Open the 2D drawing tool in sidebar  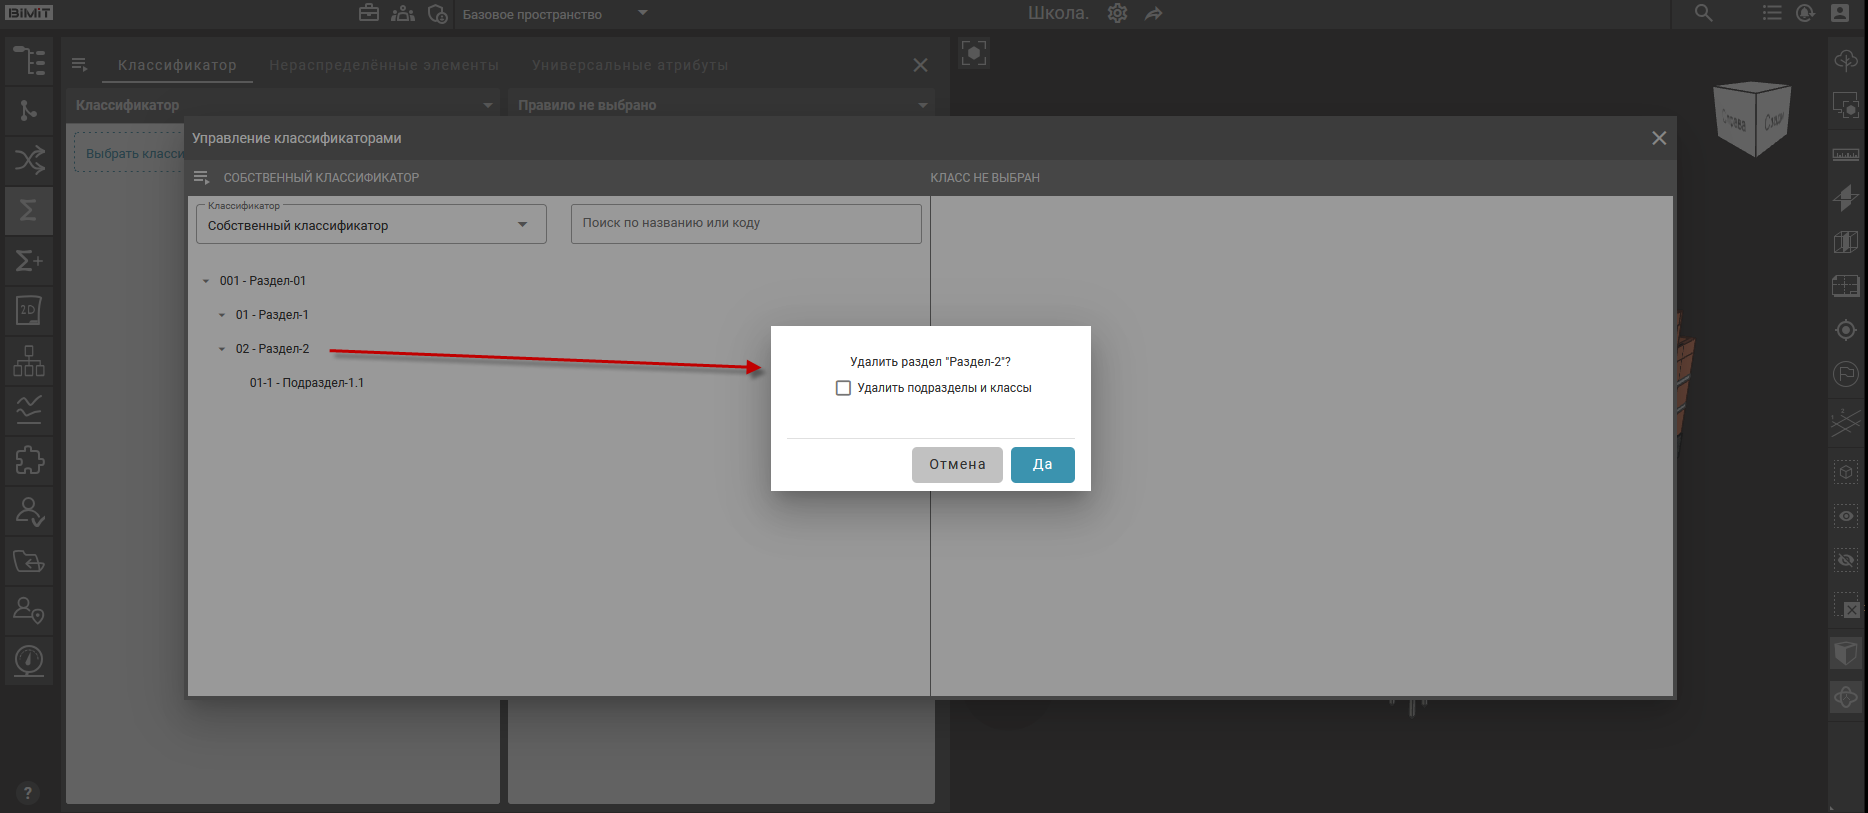coord(29,310)
